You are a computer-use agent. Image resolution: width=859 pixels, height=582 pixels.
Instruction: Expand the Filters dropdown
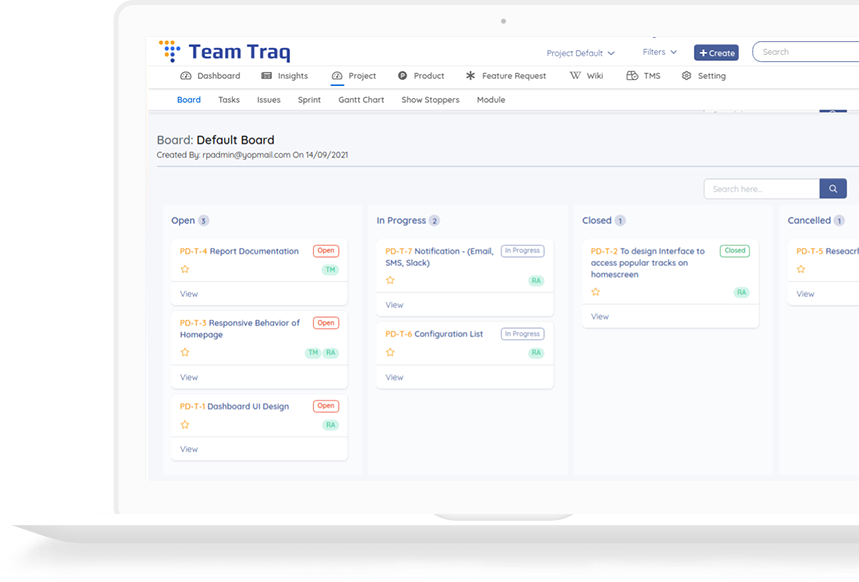(660, 52)
